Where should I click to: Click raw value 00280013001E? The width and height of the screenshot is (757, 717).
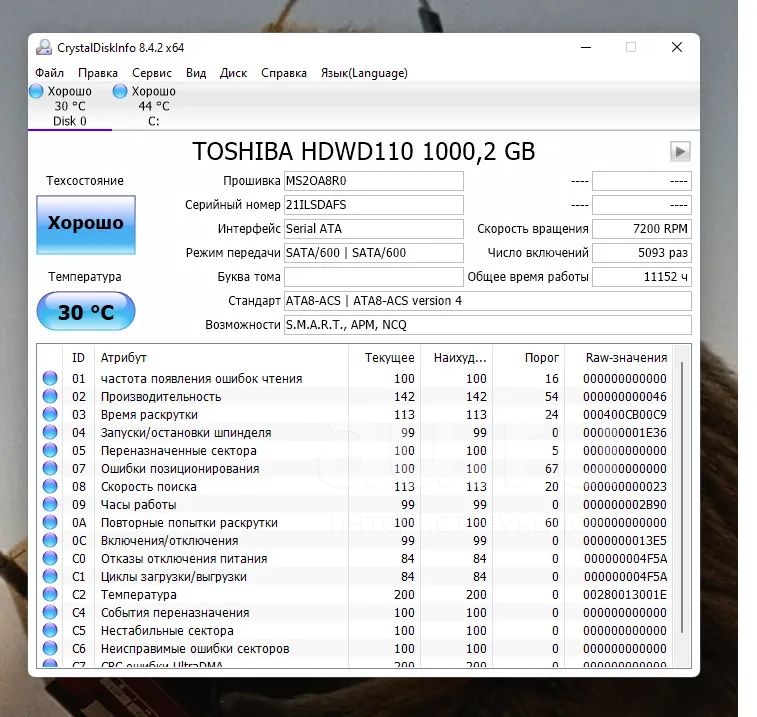click(625, 594)
